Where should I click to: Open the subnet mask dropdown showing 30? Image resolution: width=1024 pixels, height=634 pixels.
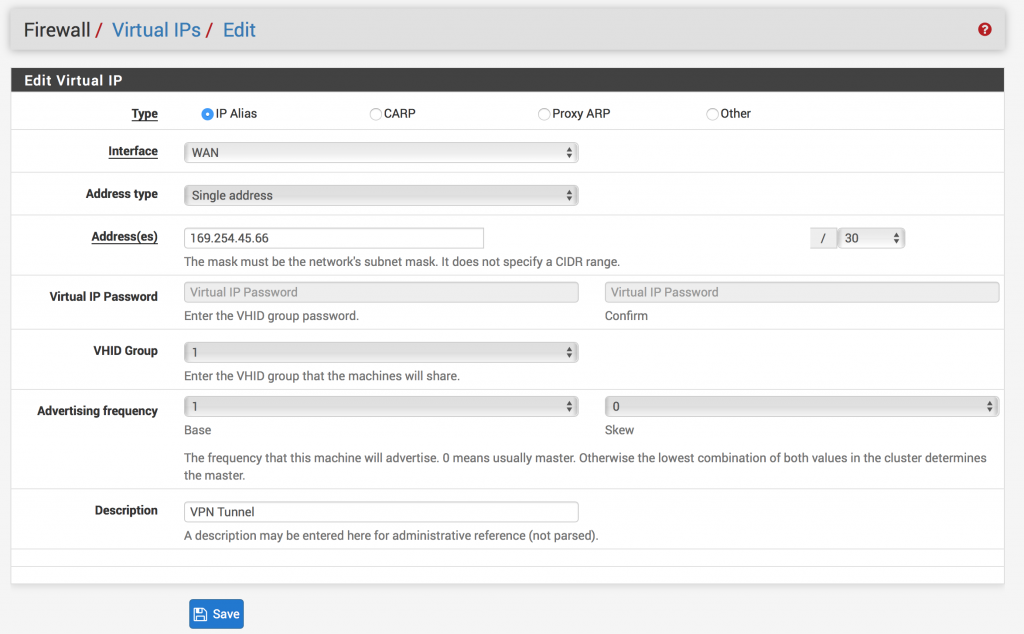point(871,238)
